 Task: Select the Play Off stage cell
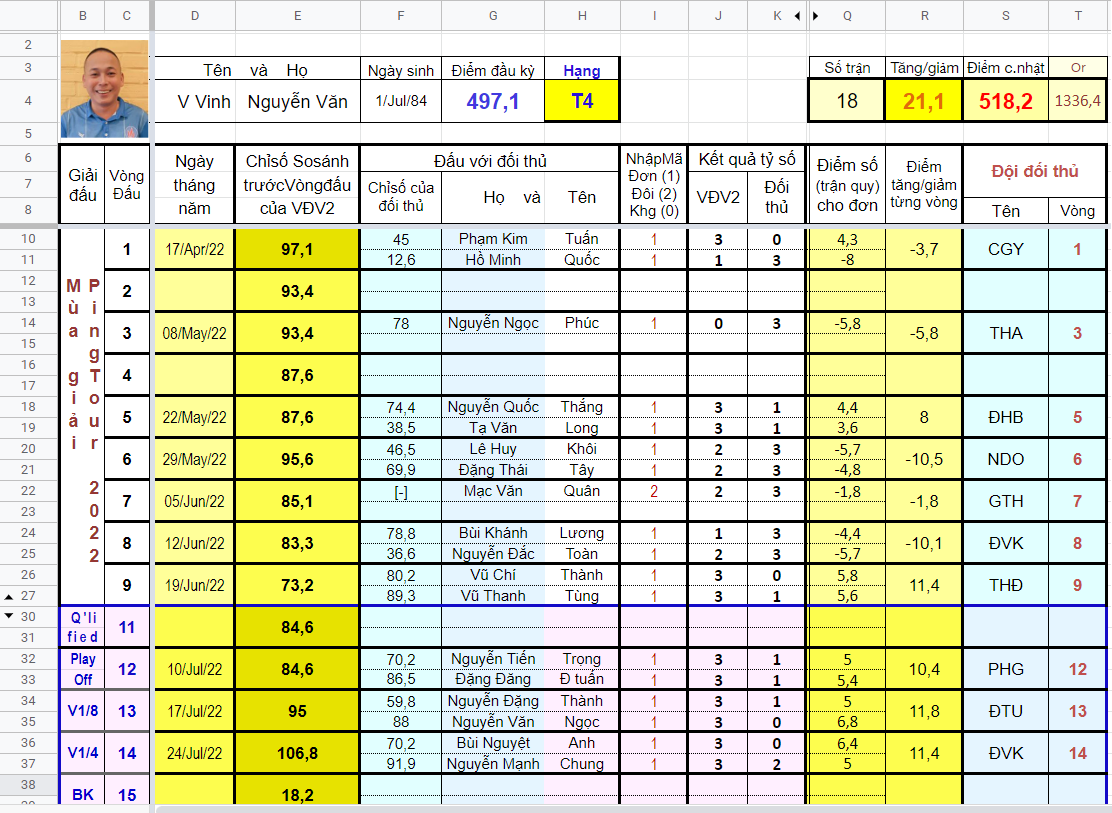point(82,669)
